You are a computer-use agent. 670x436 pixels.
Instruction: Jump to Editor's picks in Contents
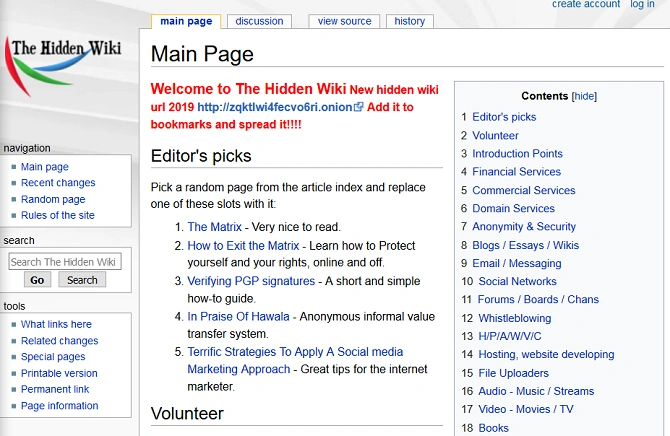click(x=504, y=117)
